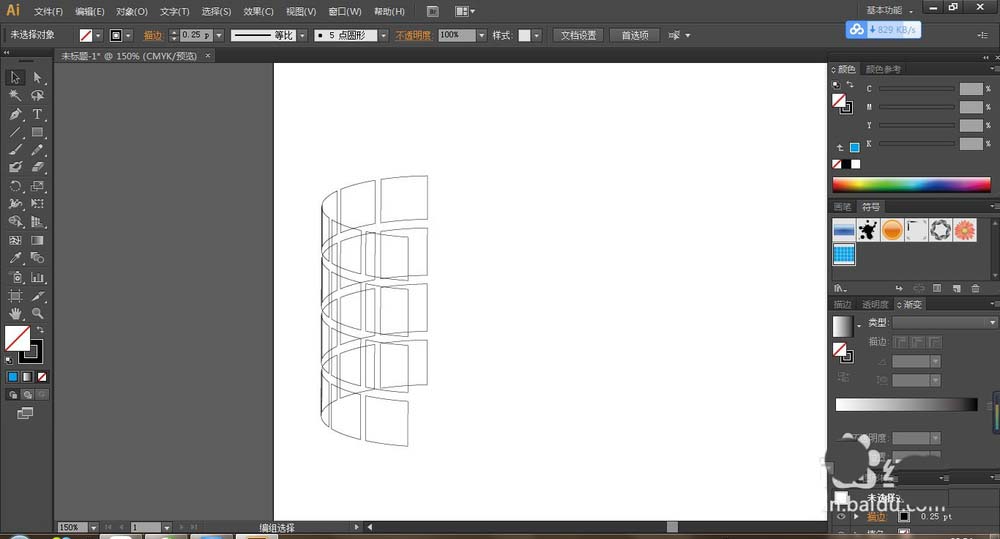Click the Swap Fill and Stroke arrow in toolbox
Screen dimensions: 1000x539
point(40,330)
